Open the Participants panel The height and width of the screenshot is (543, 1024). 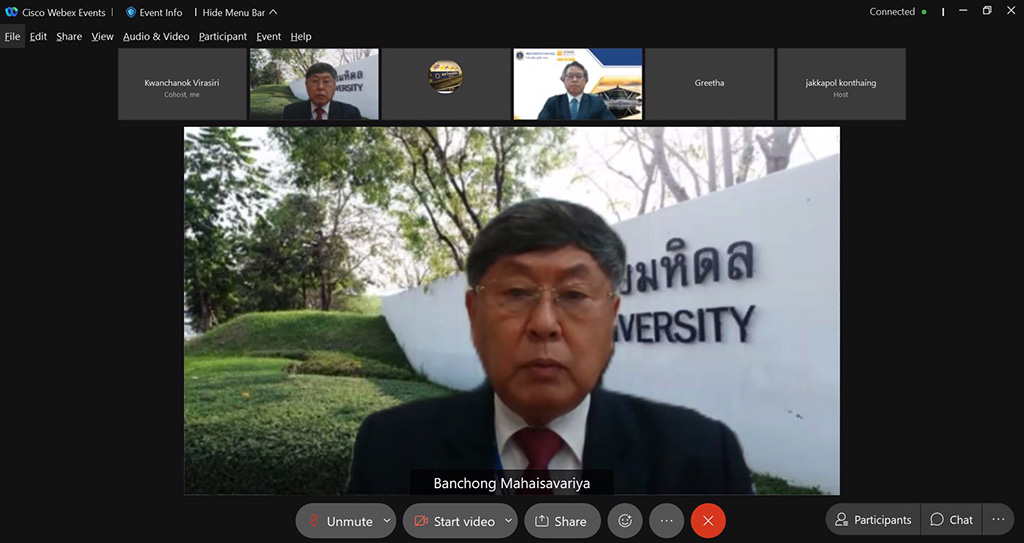[x=873, y=520]
